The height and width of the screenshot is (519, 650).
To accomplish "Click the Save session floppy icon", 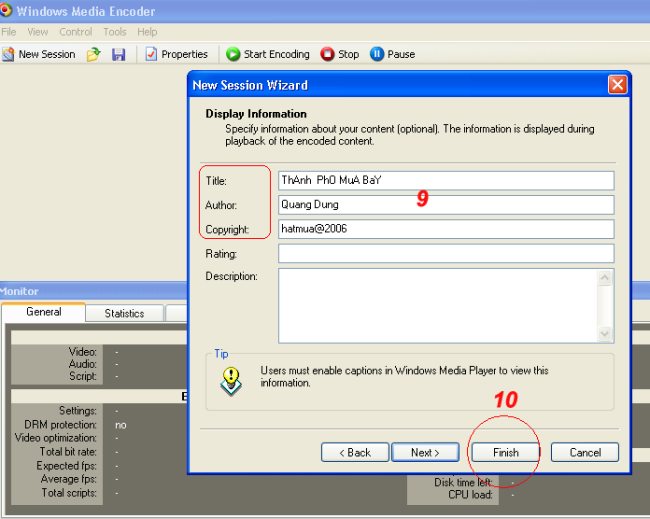I will click(x=118, y=54).
